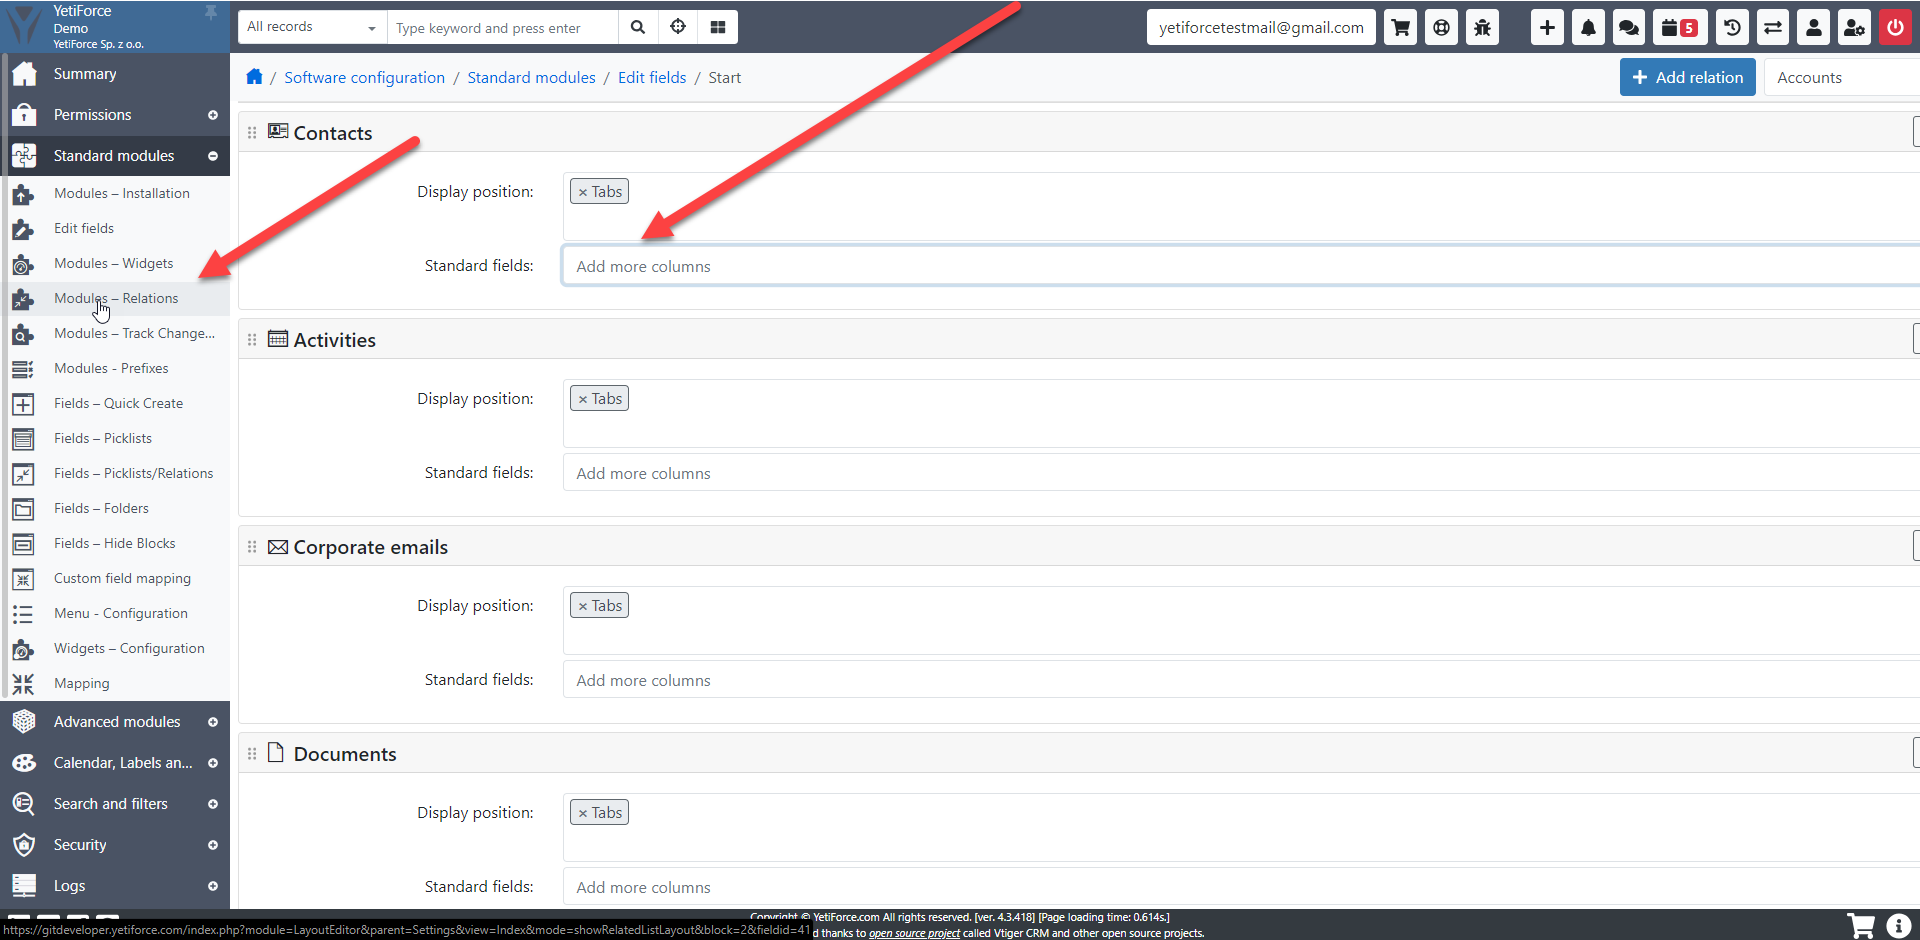Remove Tabs tag in Contacts display position
Screen dimensions: 1920x940
[x=583, y=192]
